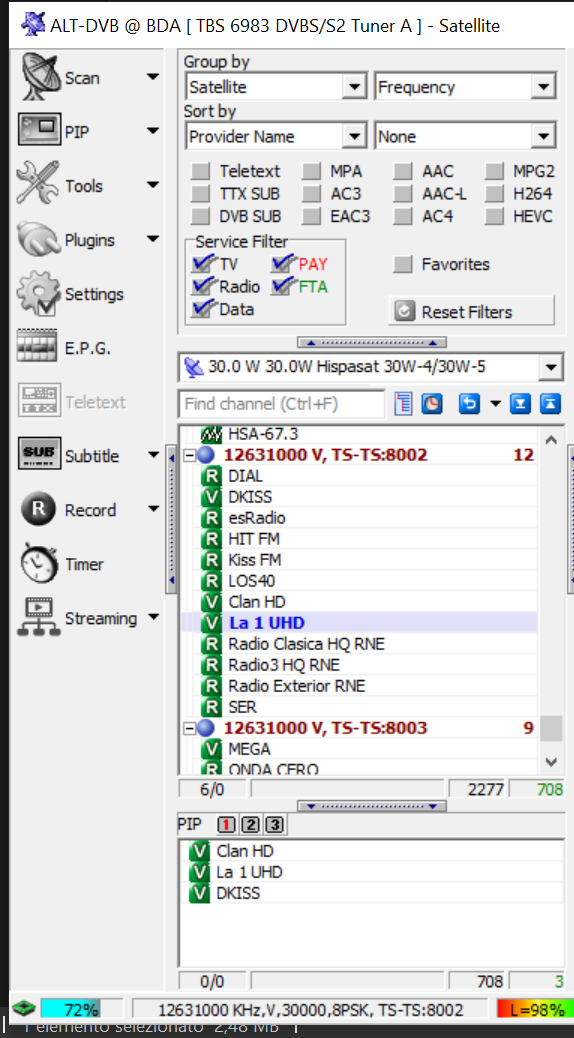This screenshot has width=574, height=1038.
Task: Enable the Teletext filter checkbox
Action: (200, 172)
